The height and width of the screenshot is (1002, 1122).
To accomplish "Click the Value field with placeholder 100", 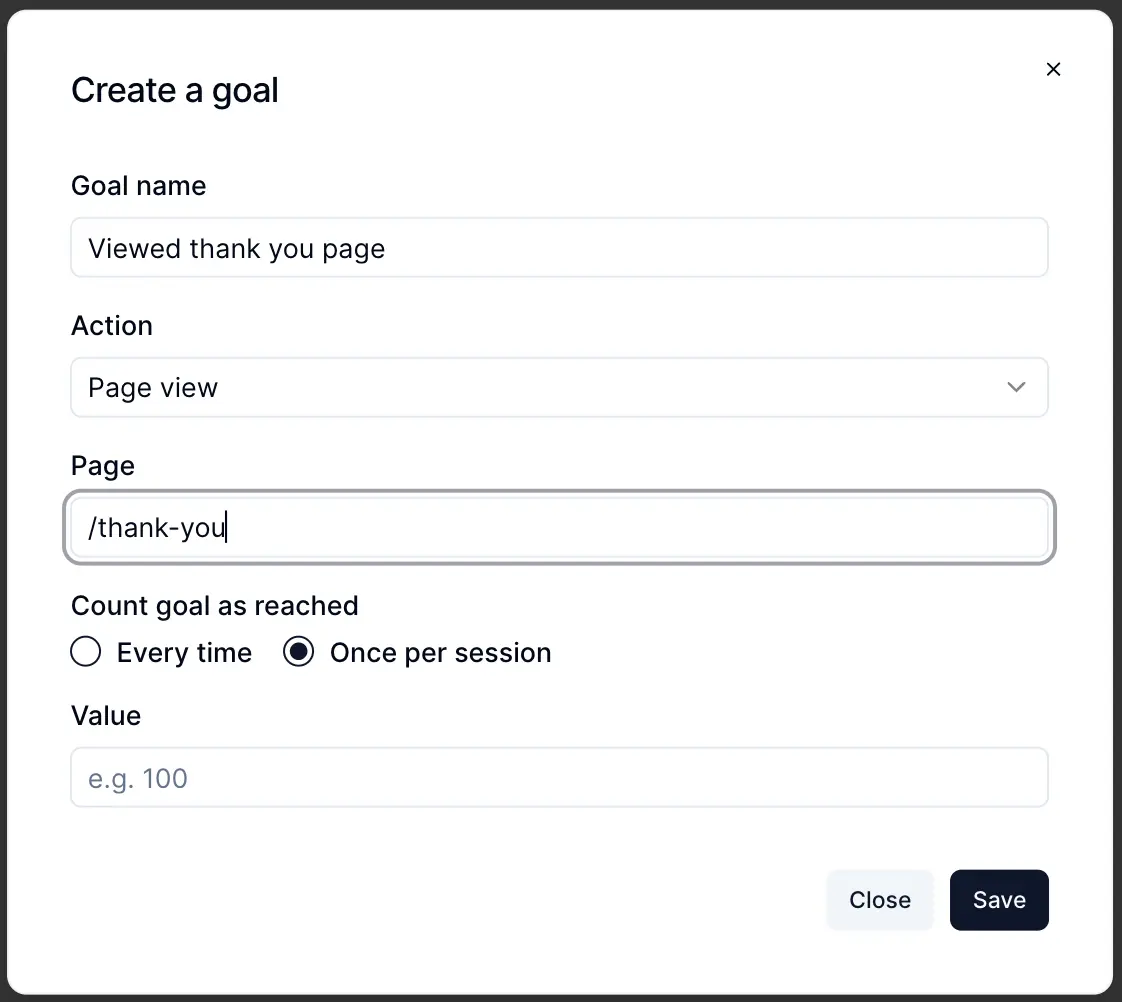I will pyautogui.click(x=560, y=777).
